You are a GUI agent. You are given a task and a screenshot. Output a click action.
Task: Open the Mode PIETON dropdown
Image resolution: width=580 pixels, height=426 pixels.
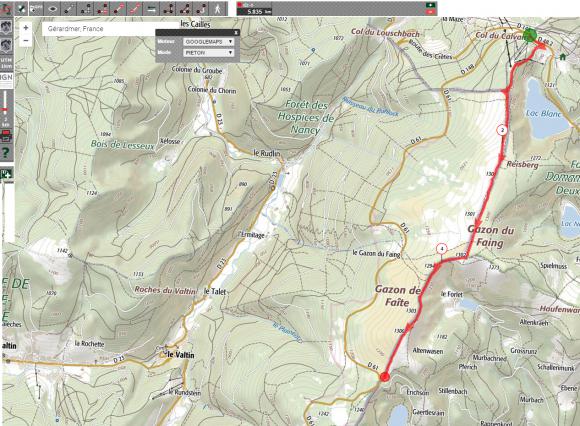click(209, 53)
